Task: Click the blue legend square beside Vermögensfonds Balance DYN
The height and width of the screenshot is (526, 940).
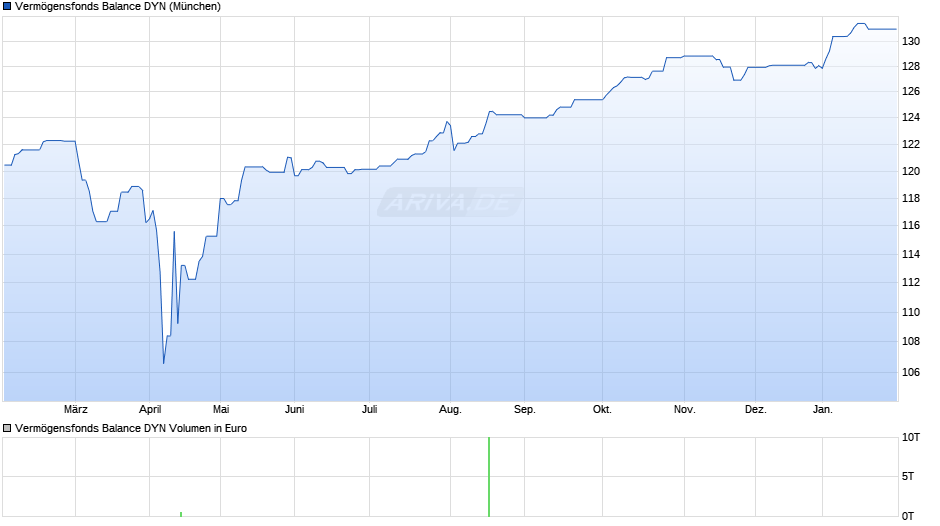Action: [x=7, y=7]
